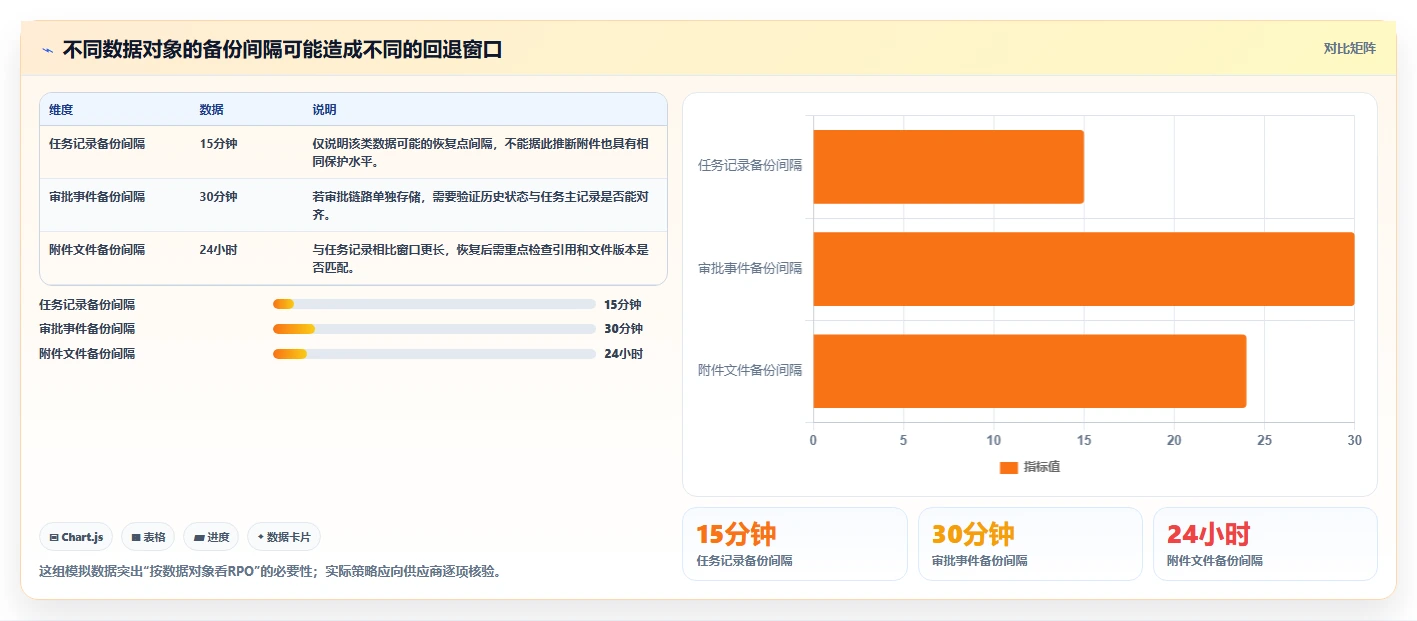This screenshot has width=1417, height=621.
Task: Click the orange bar for 附件文件备份间隔 in chart
Action: (x=1029, y=371)
